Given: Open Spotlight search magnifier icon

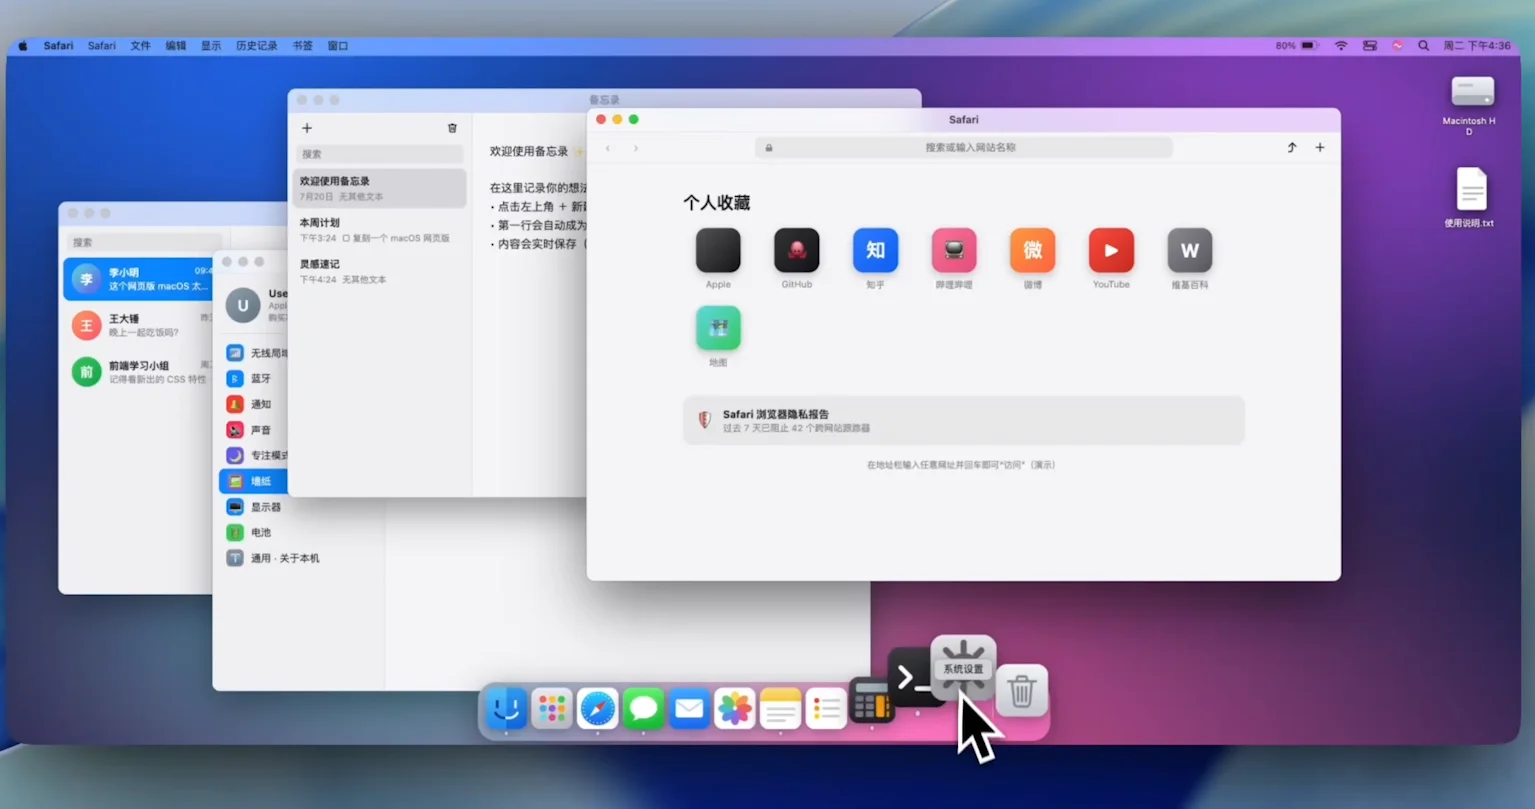Looking at the screenshot, I should click(1423, 46).
